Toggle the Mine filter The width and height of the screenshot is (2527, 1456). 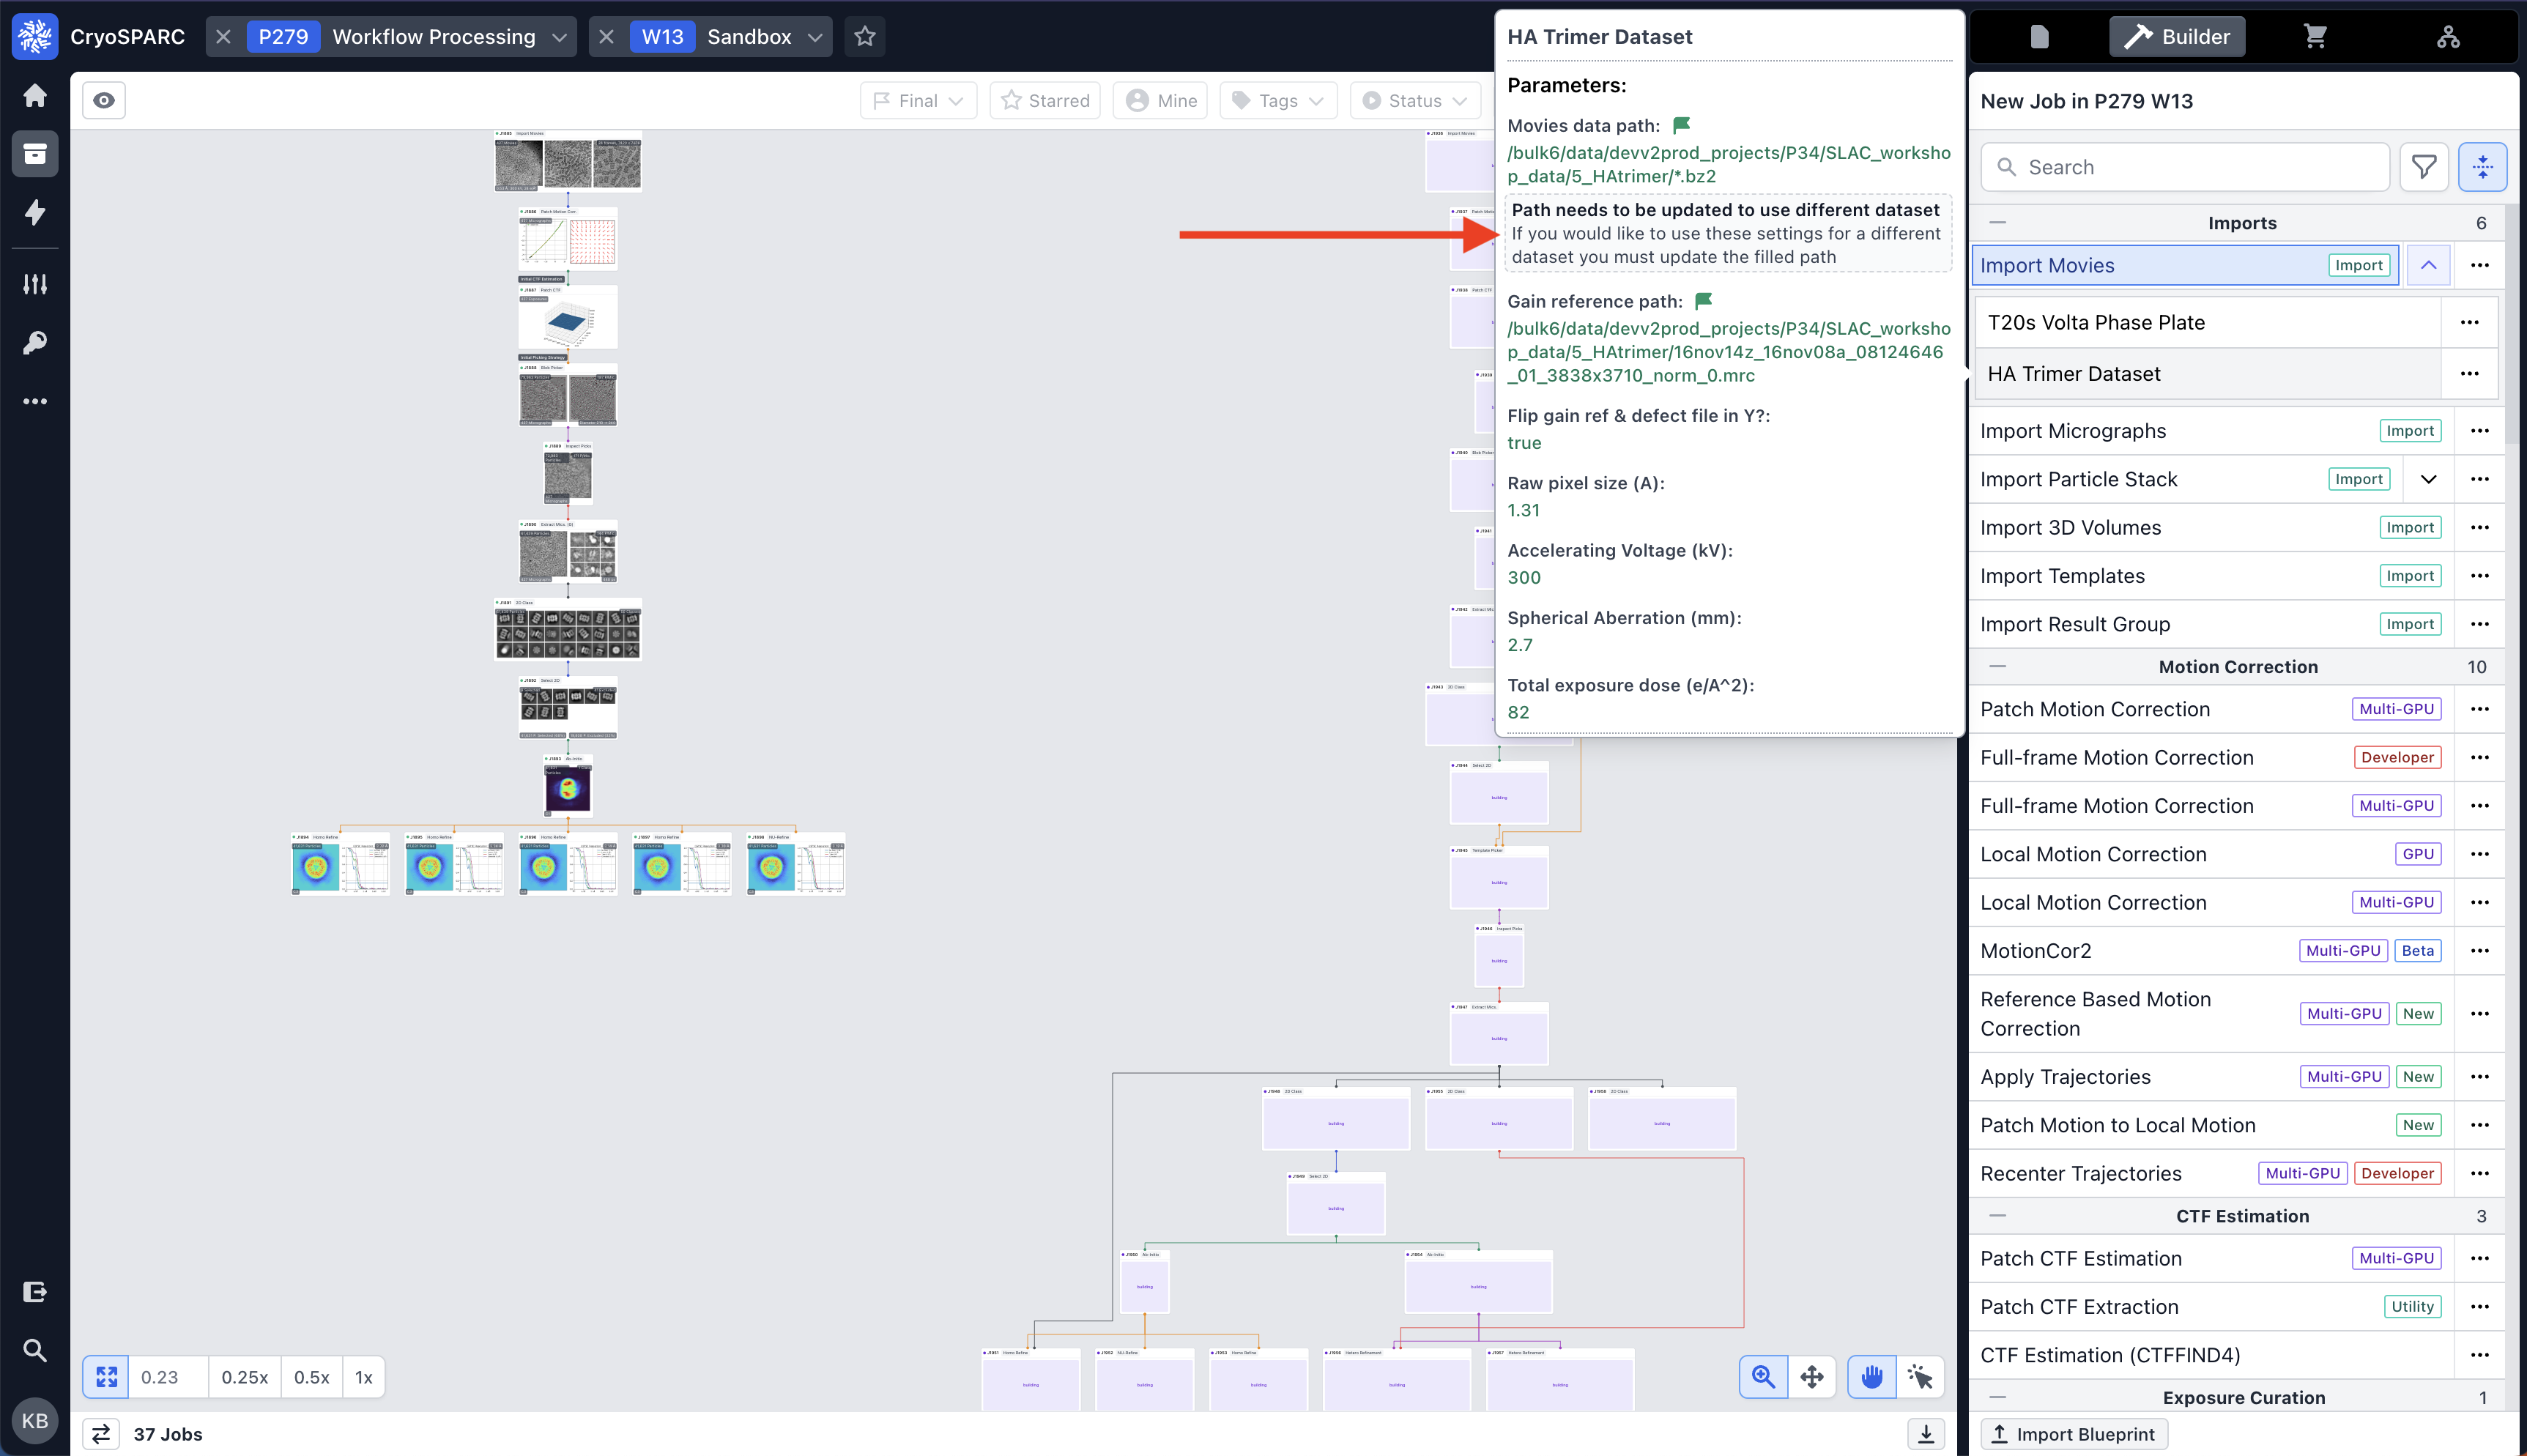tap(1161, 100)
